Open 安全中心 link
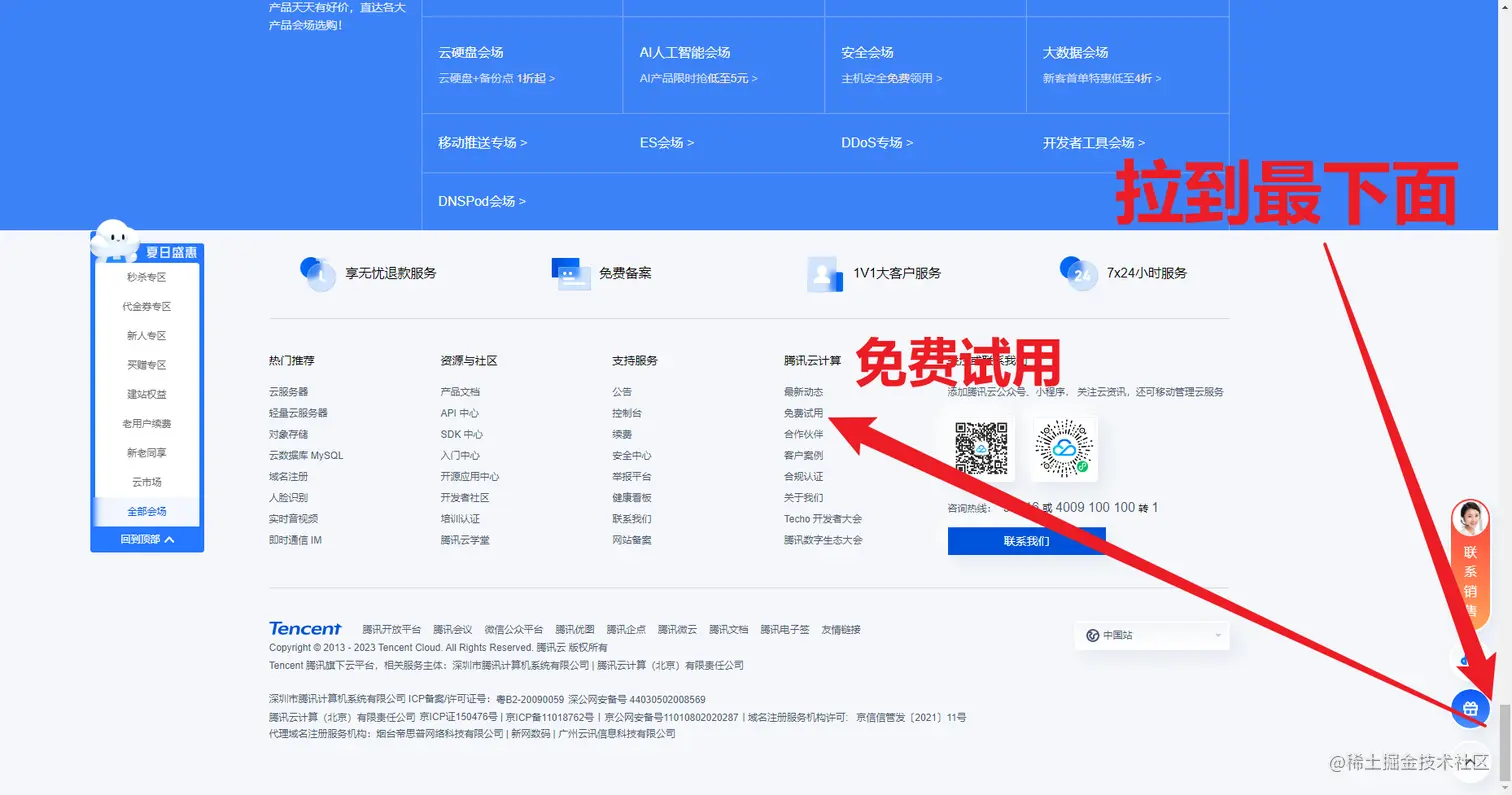Viewport: 1512px width, 795px height. [x=632, y=455]
